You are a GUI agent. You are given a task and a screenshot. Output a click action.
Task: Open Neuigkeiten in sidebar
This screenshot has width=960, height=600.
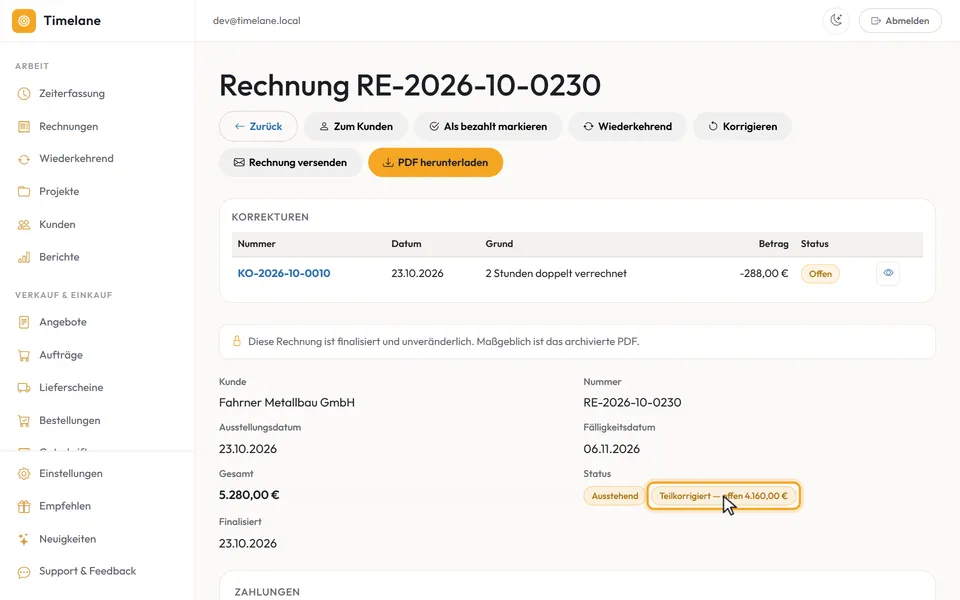[x=67, y=539]
